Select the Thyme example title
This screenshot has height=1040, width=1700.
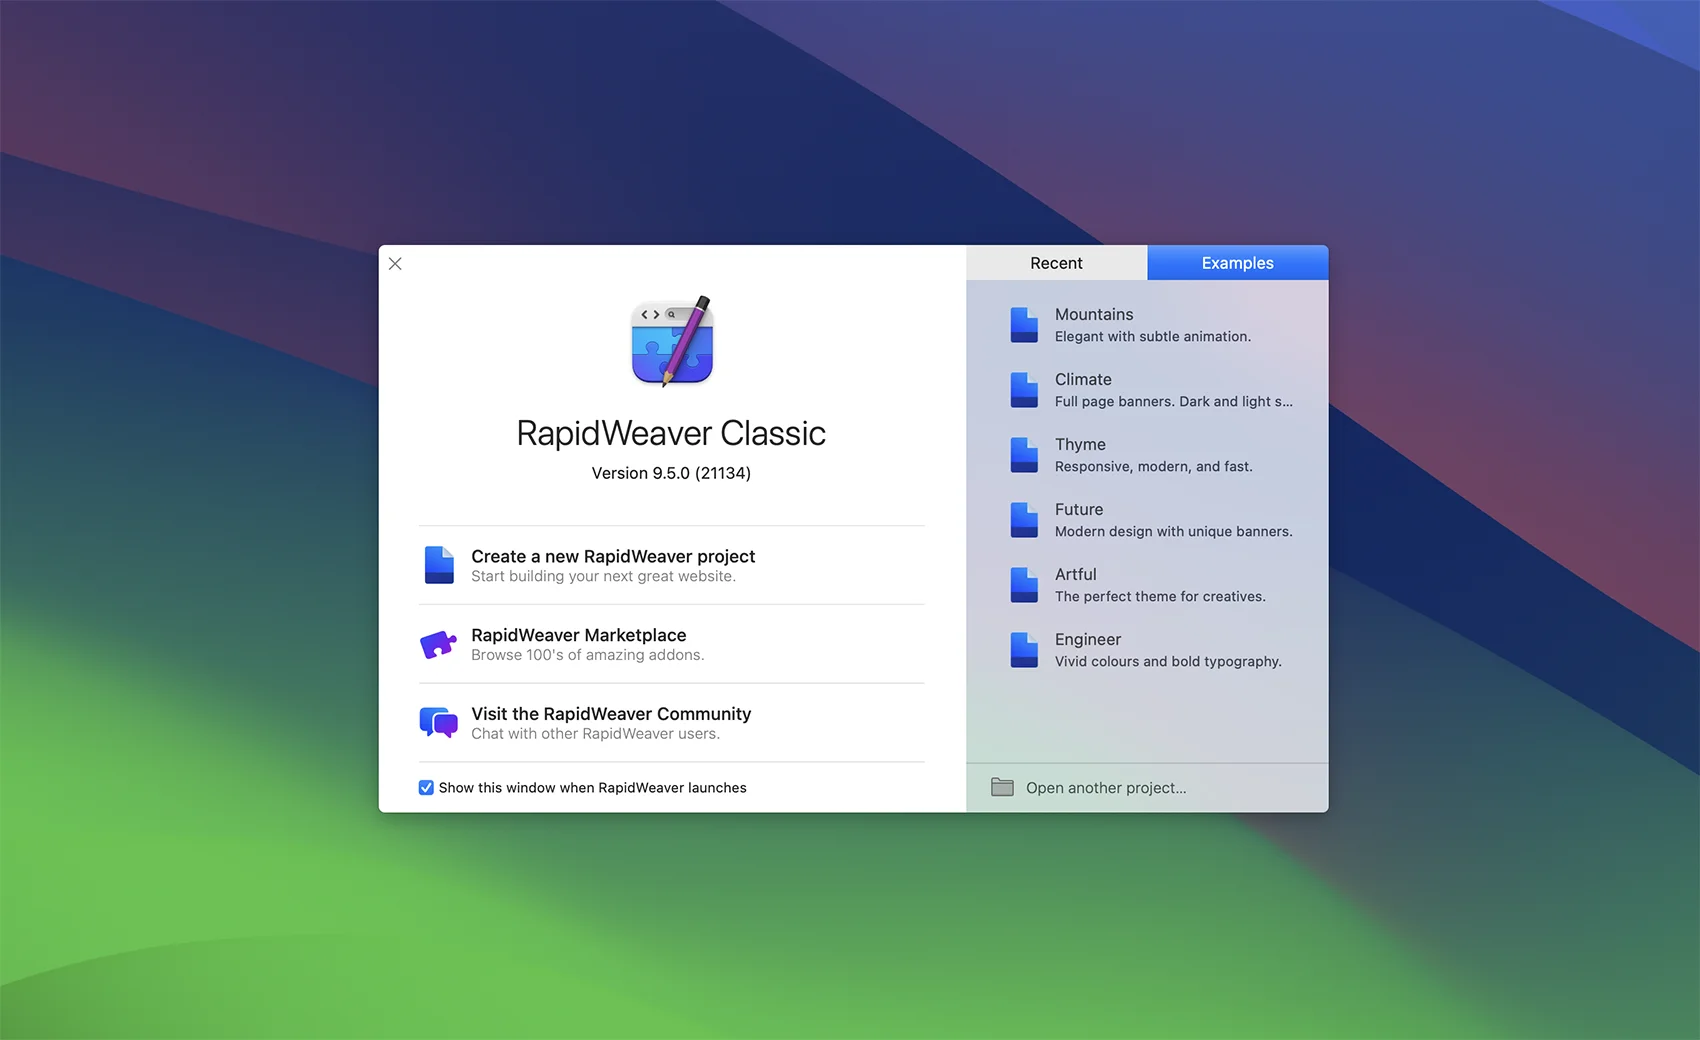point(1080,444)
